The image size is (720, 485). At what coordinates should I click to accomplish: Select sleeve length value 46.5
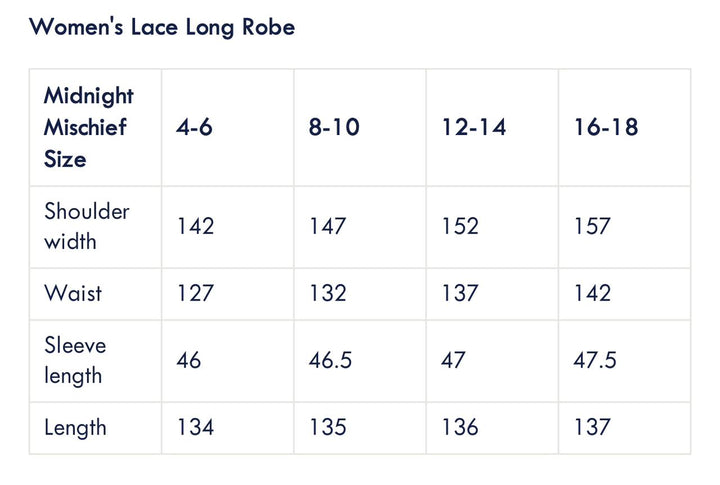[331, 360]
